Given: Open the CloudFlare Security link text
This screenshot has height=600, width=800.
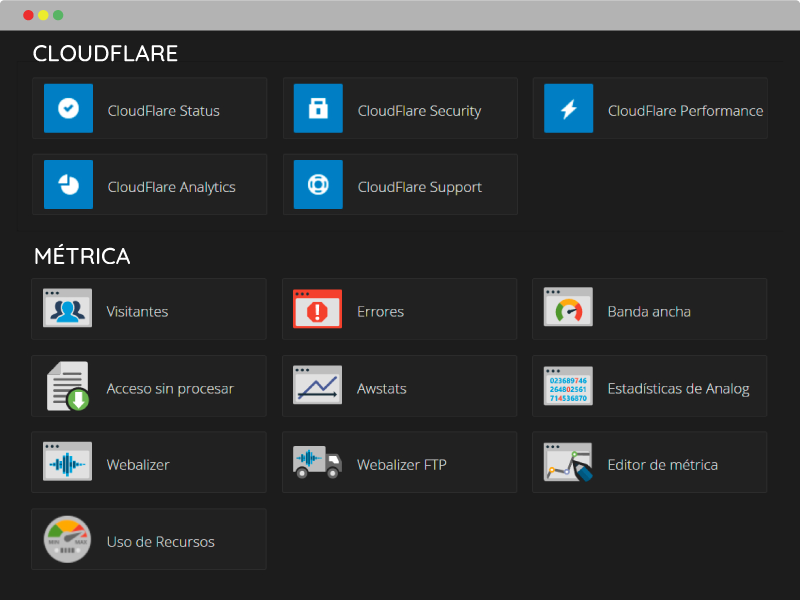Looking at the screenshot, I should pos(419,111).
